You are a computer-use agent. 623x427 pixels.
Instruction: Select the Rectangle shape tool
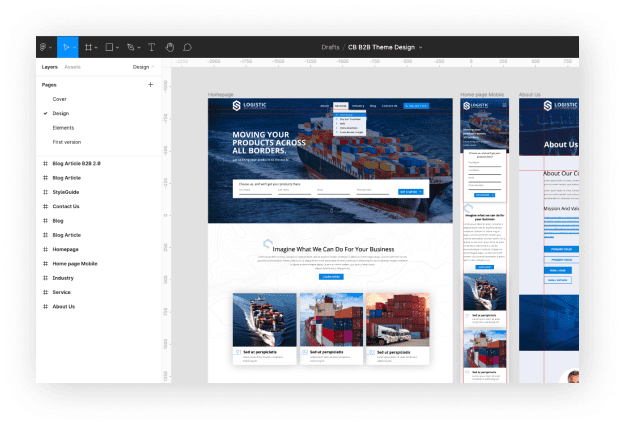coord(109,47)
